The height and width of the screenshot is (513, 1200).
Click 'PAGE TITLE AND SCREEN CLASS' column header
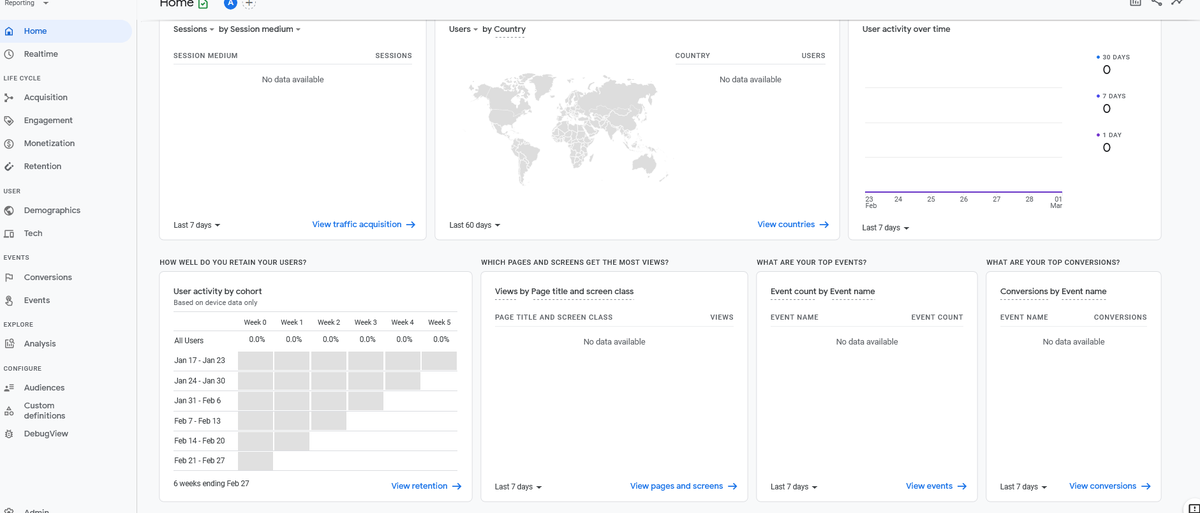554,318
